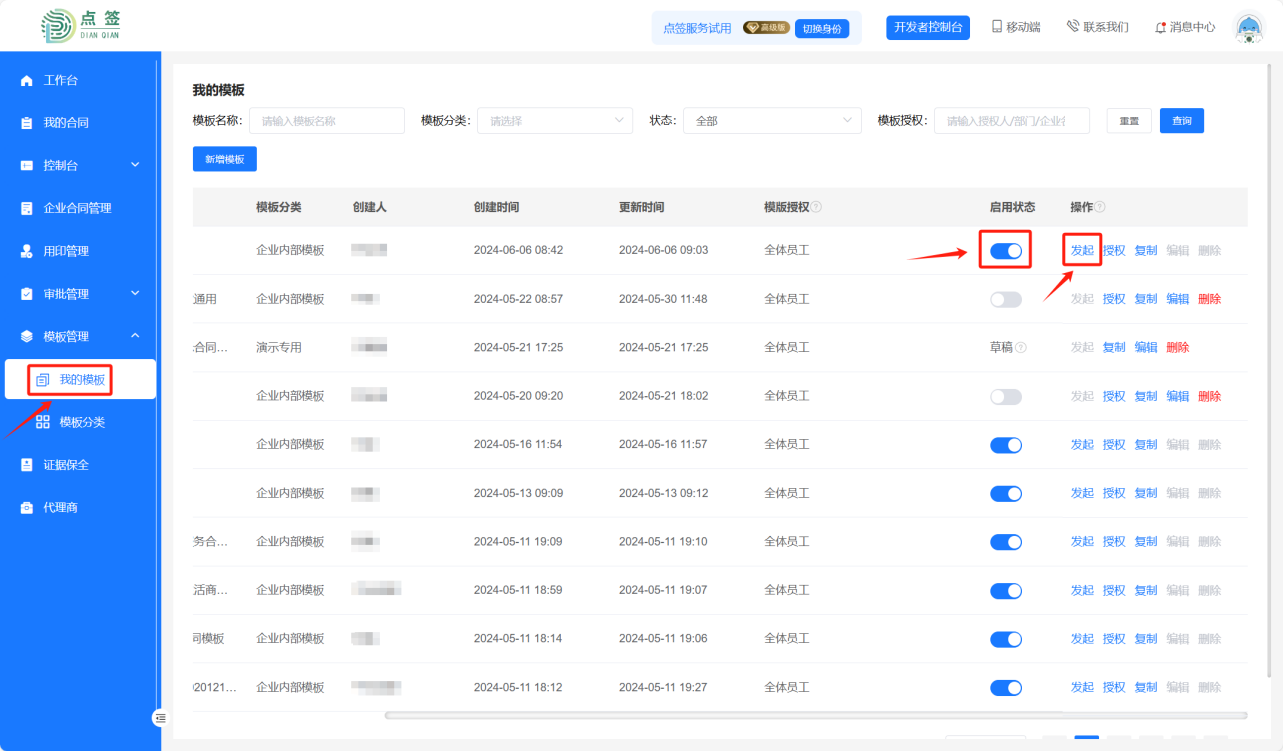This screenshot has height=751, width=1283.
Task: Click 消息中心 text in the header
Action: point(1193,27)
